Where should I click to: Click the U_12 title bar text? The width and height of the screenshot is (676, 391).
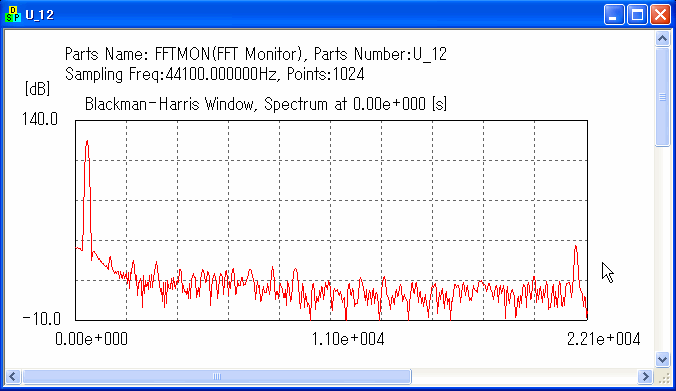click(x=39, y=15)
